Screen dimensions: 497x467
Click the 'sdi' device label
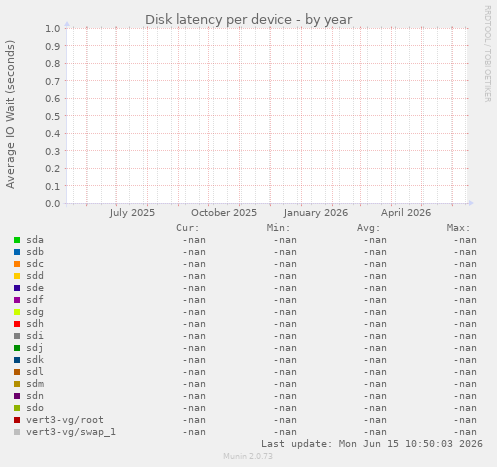(35, 336)
